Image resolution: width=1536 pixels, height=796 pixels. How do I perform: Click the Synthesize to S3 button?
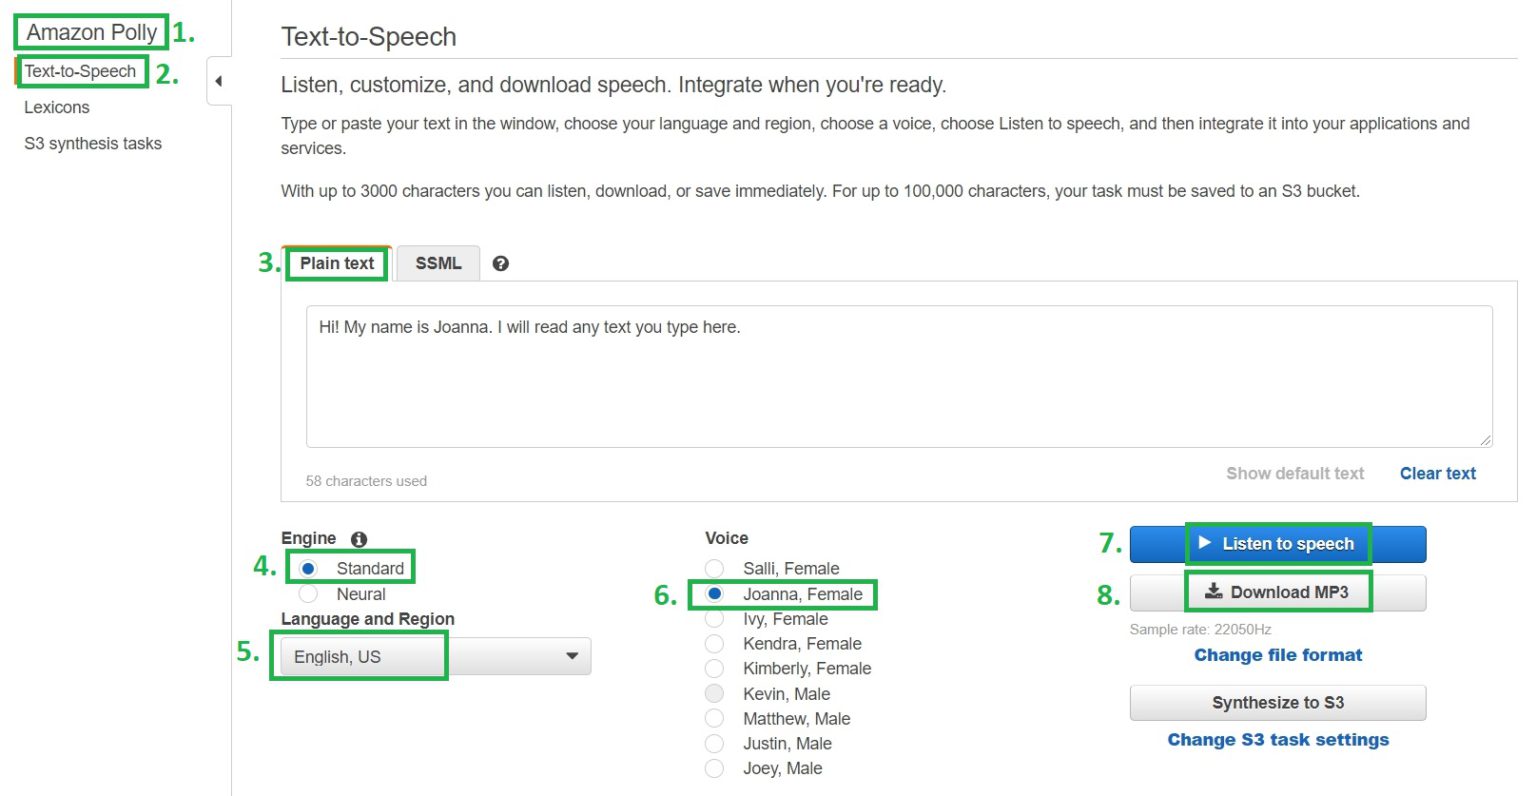point(1278,703)
